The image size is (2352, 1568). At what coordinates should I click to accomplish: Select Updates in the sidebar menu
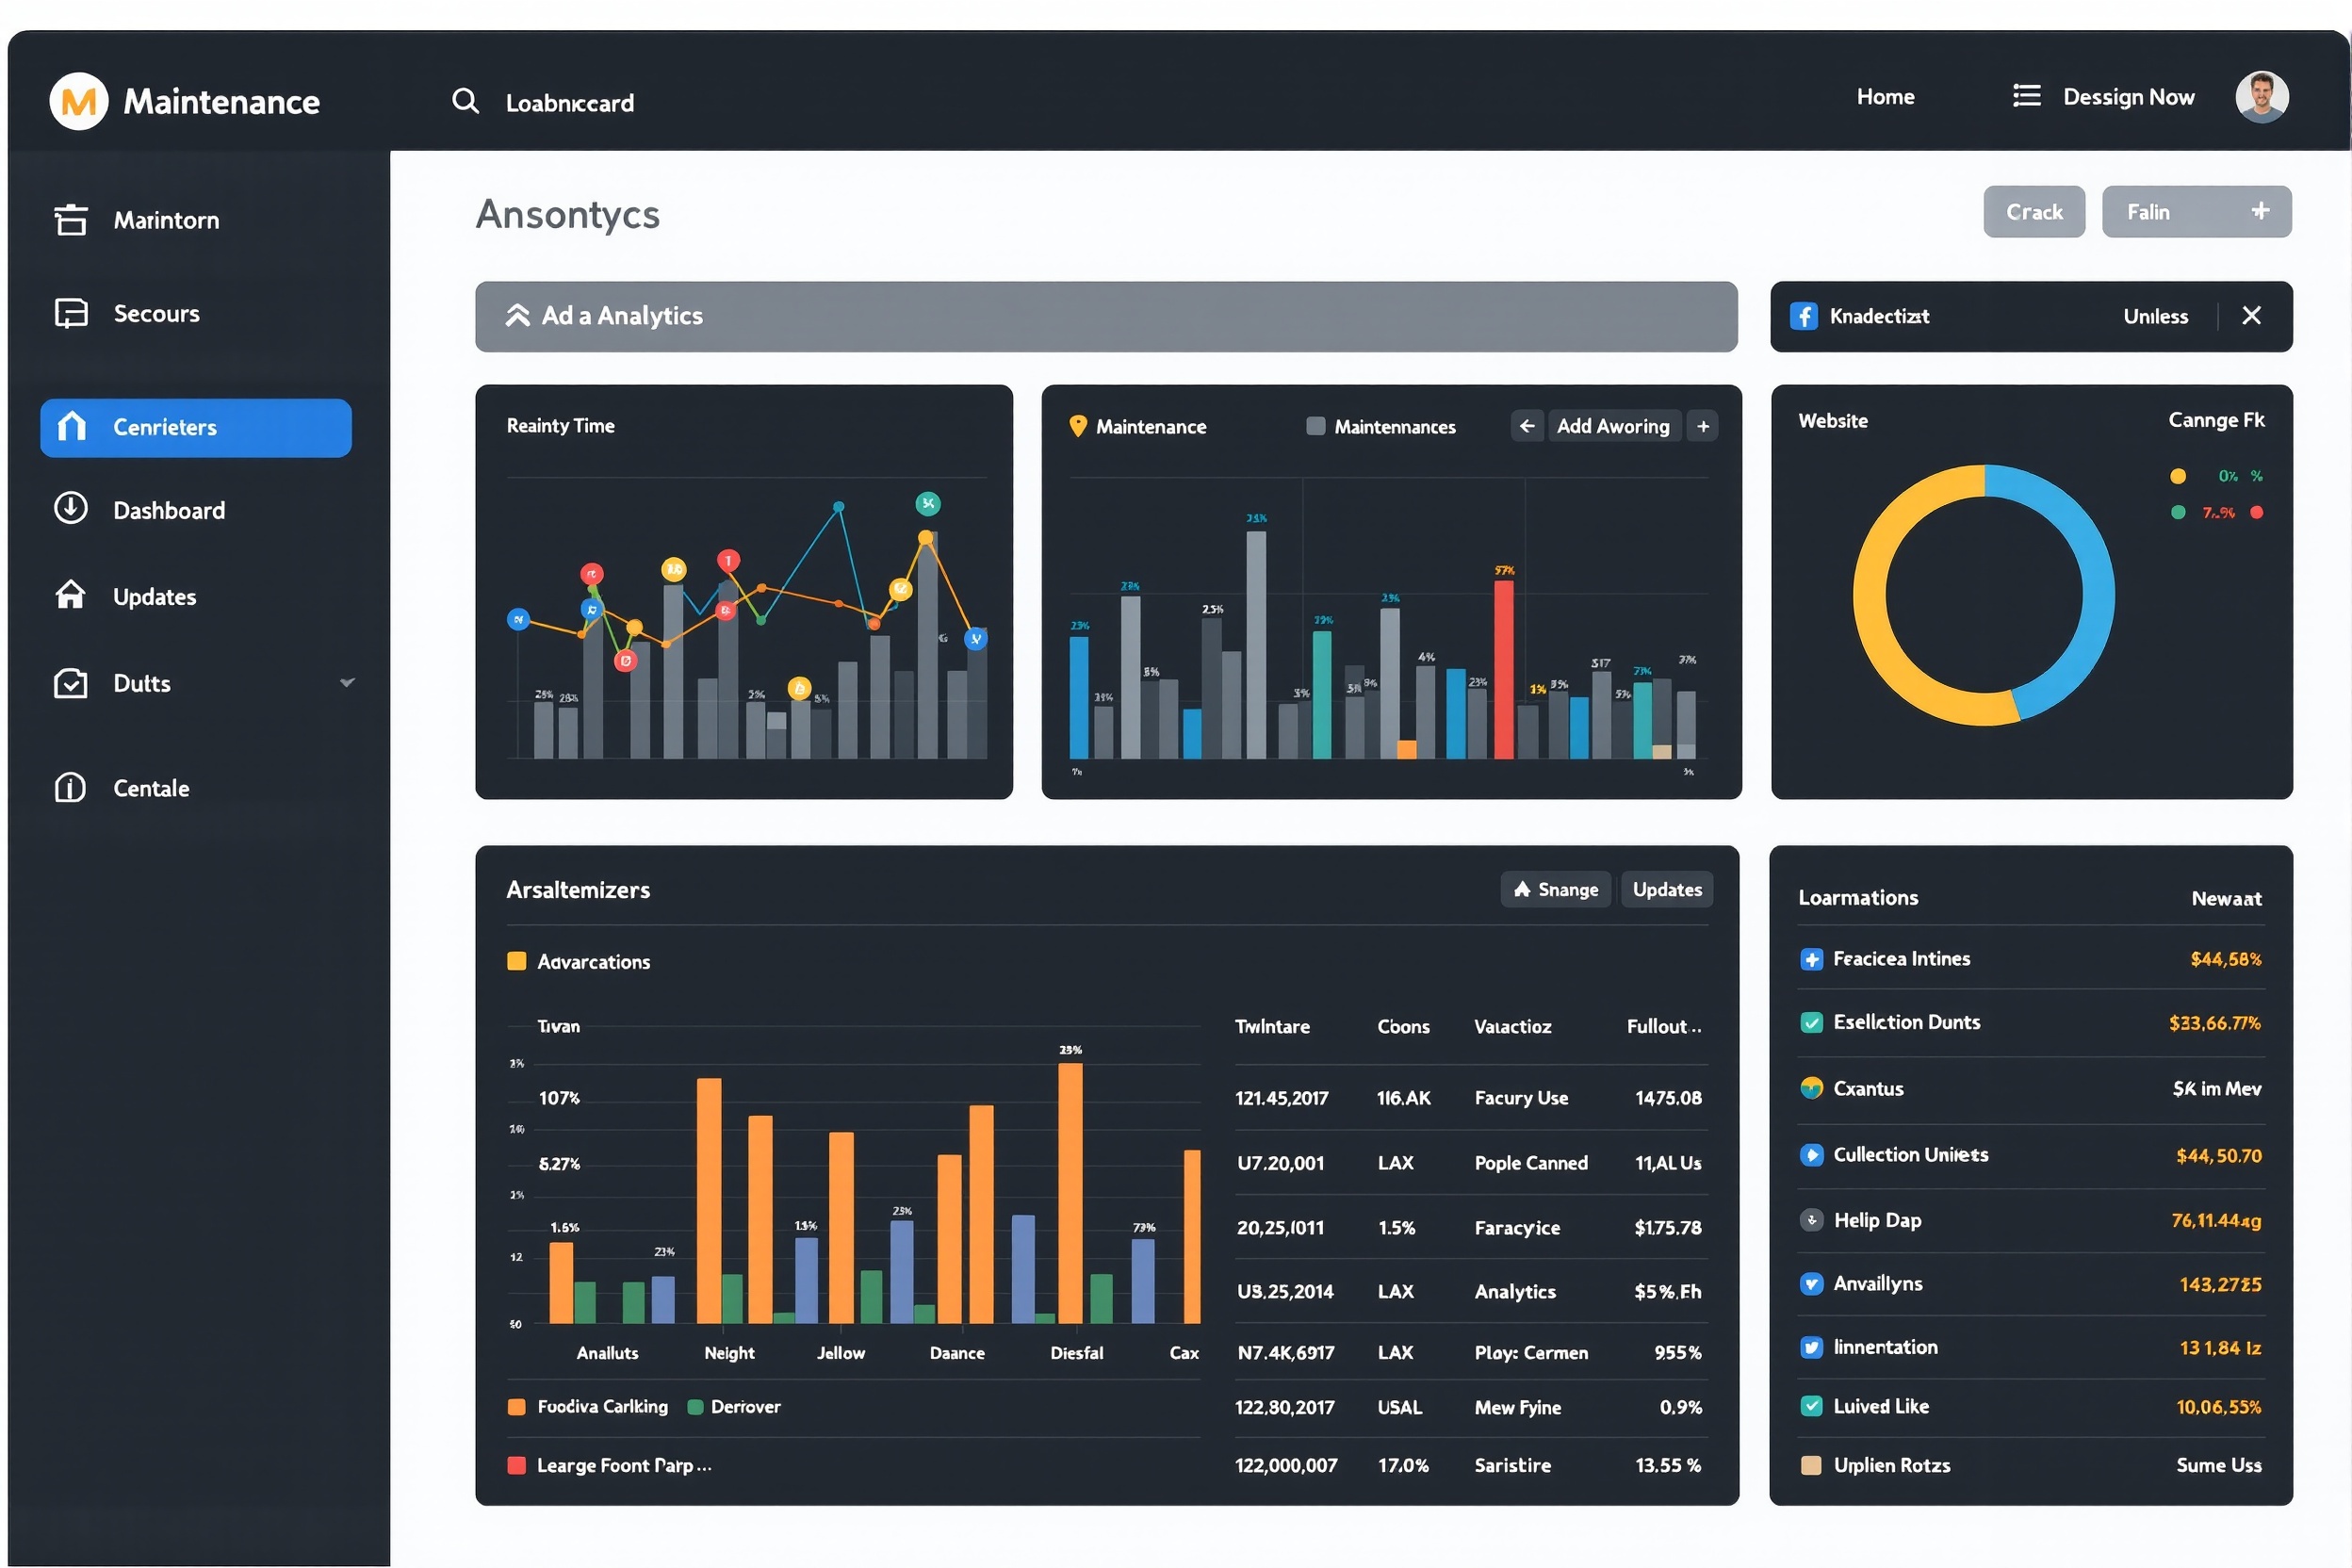point(154,597)
